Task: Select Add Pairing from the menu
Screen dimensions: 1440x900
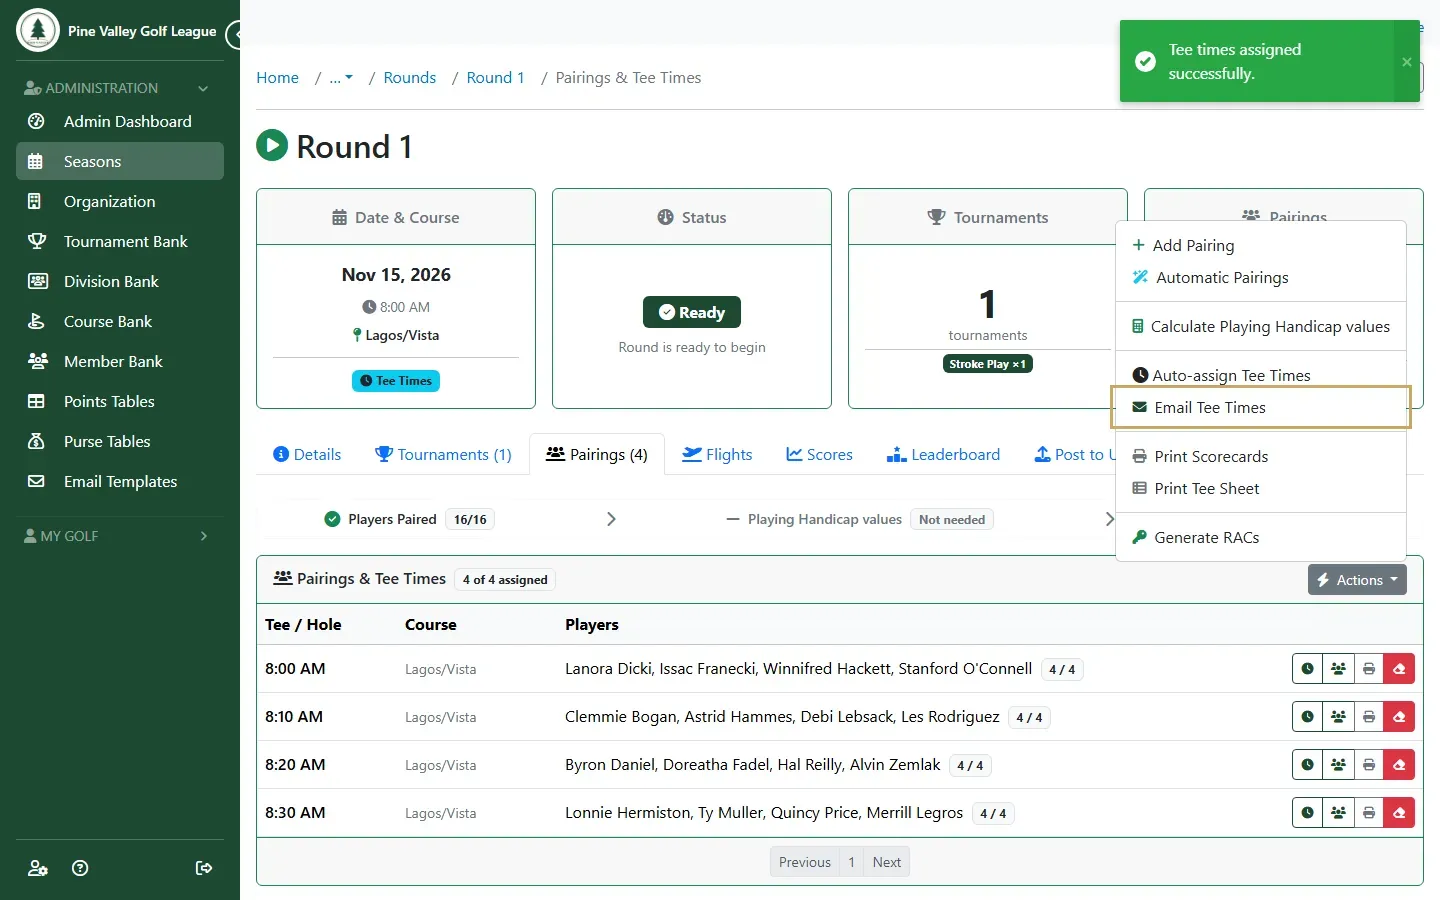Action: click(1261, 246)
